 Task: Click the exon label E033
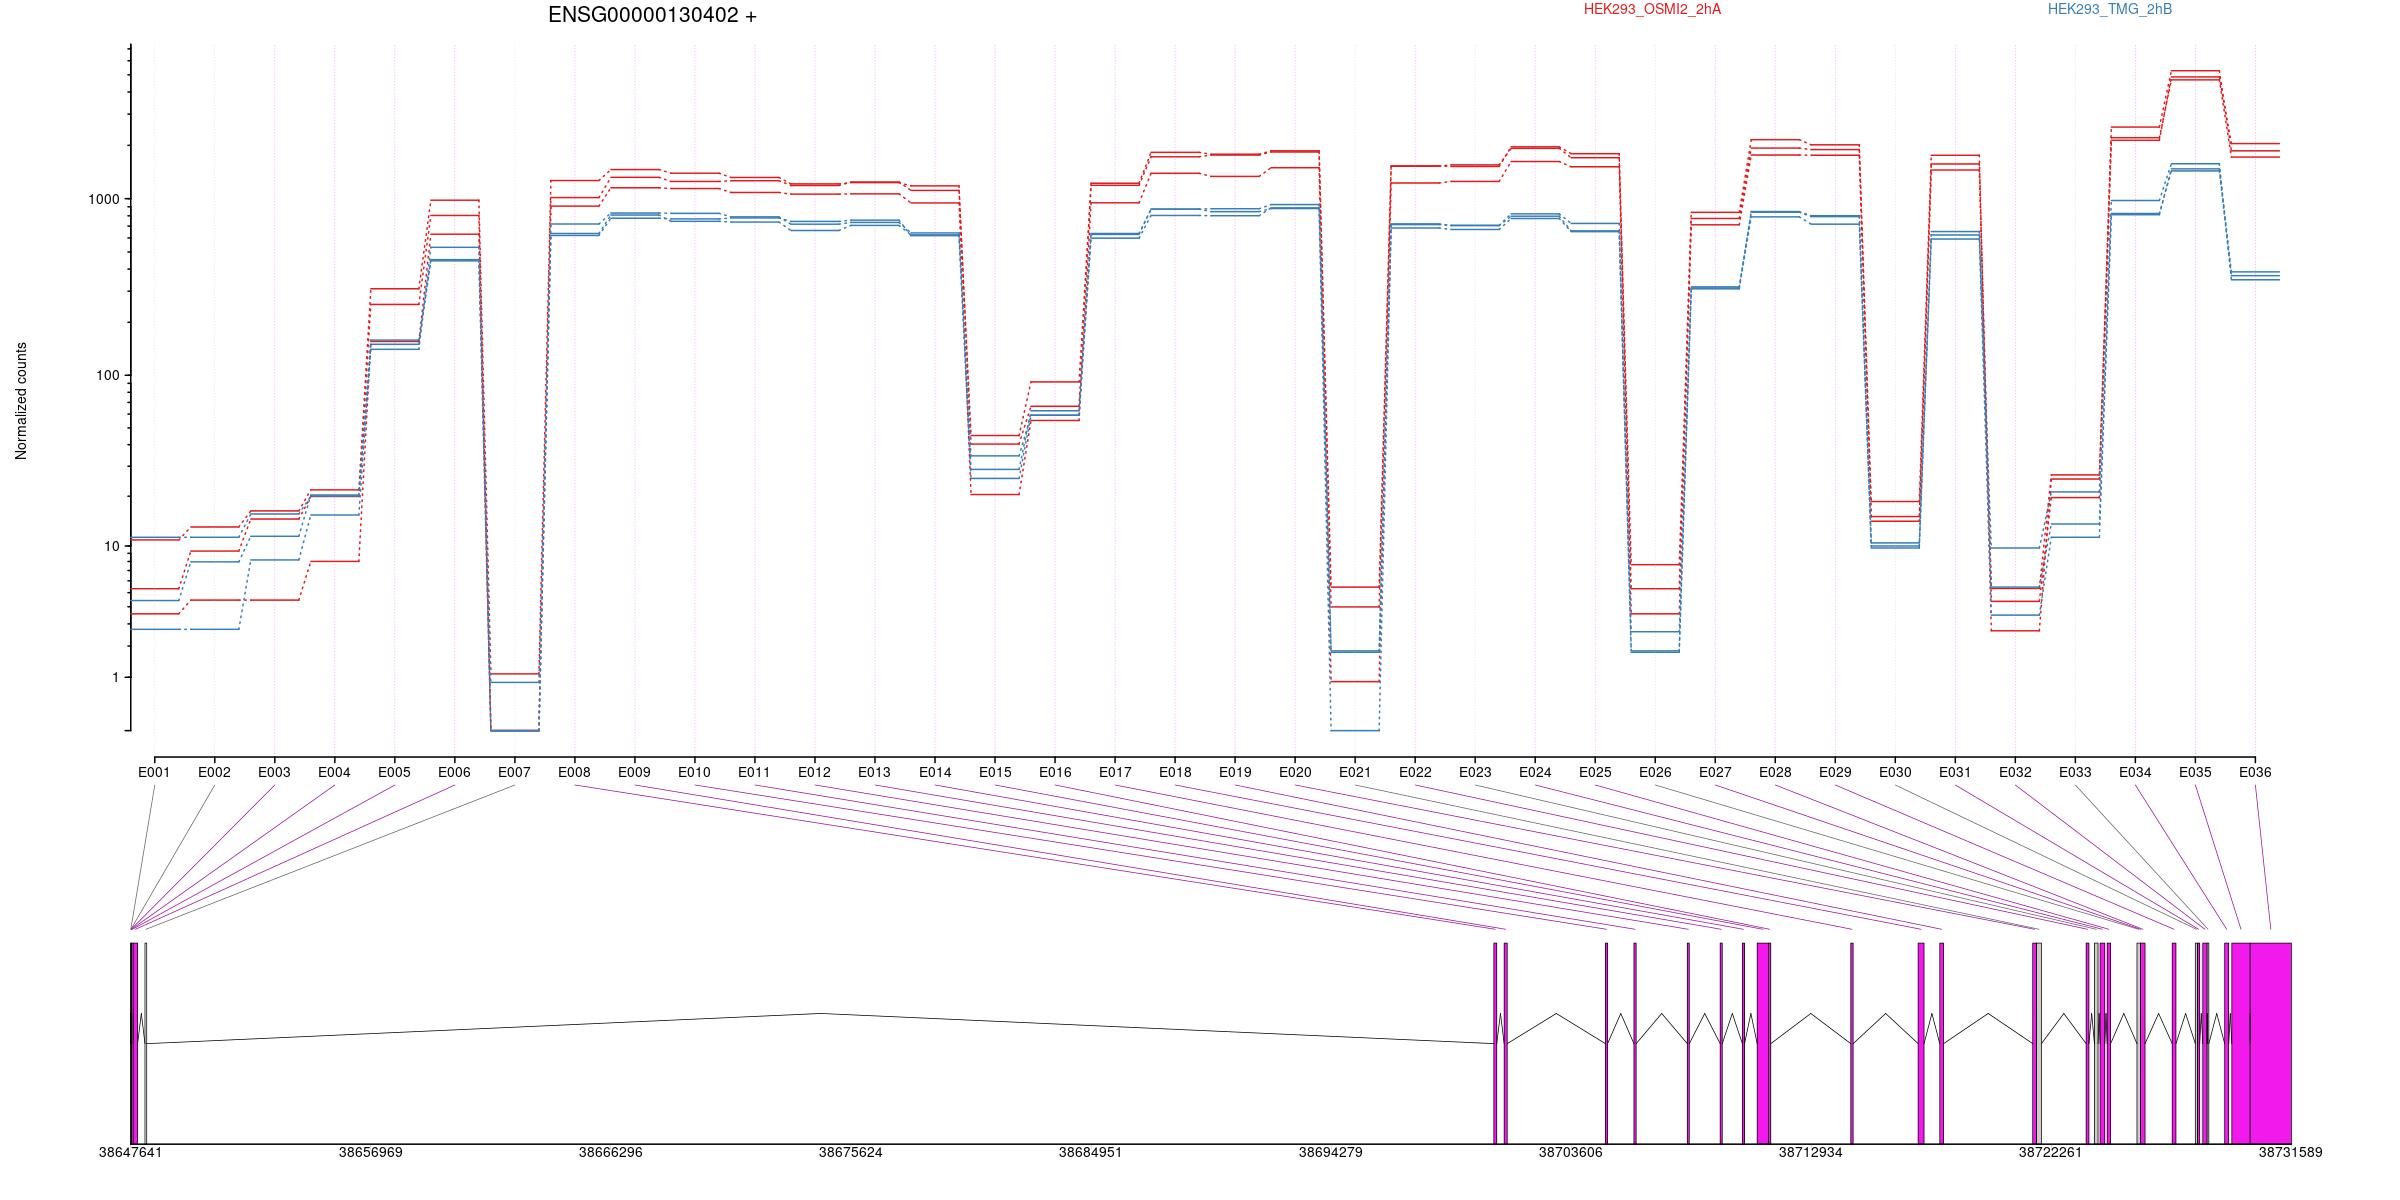(x=2075, y=772)
